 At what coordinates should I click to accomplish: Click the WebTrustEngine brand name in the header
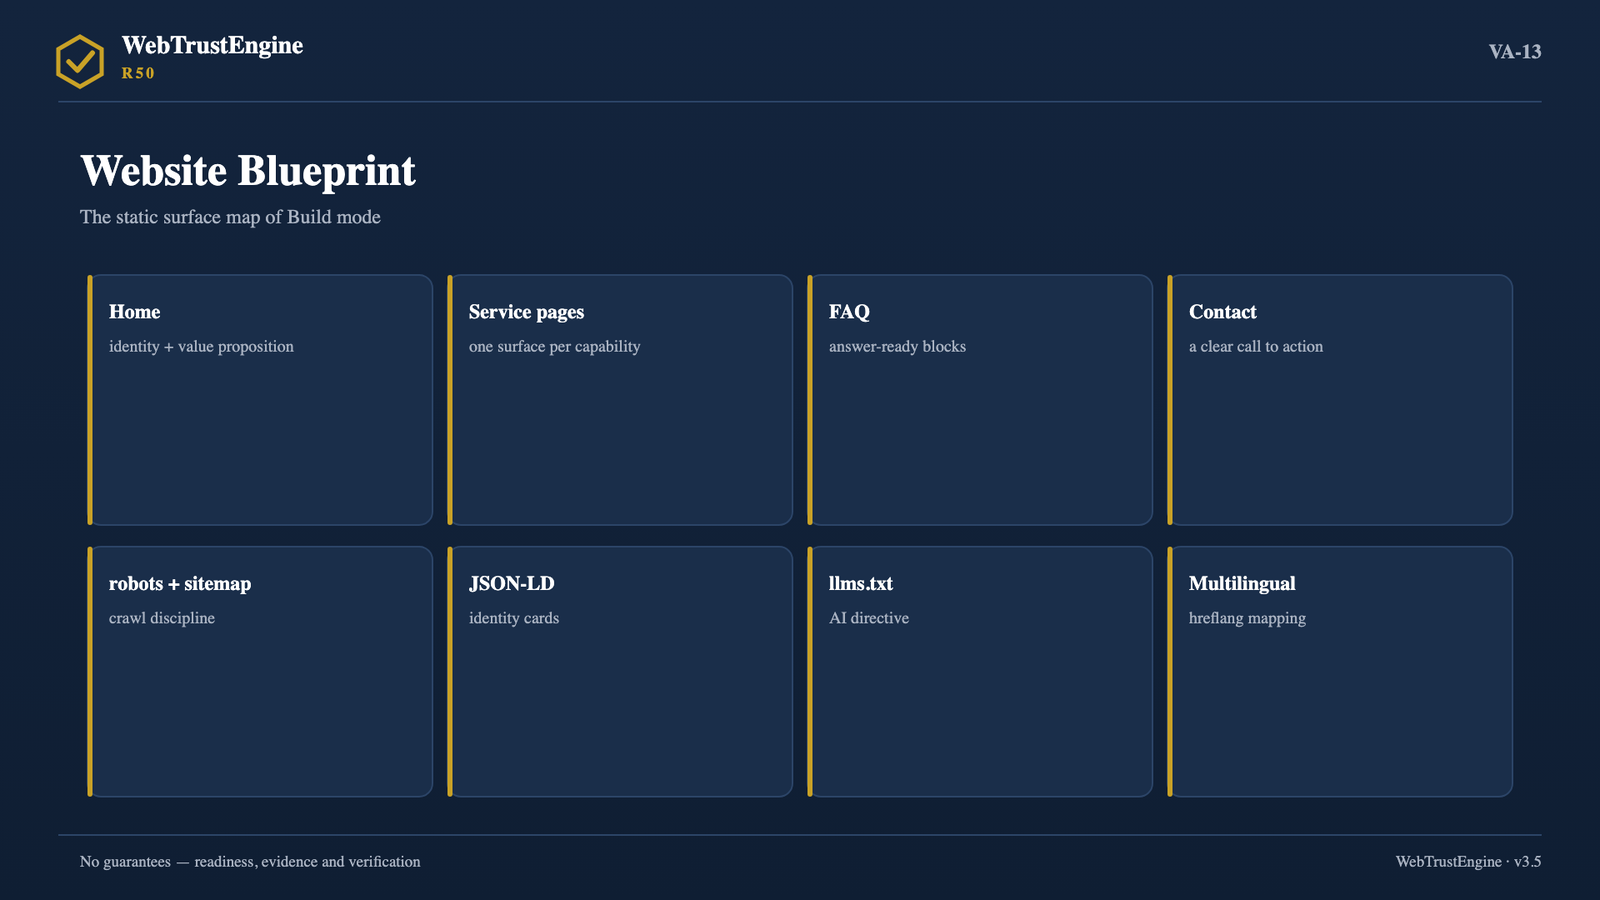(x=212, y=46)
